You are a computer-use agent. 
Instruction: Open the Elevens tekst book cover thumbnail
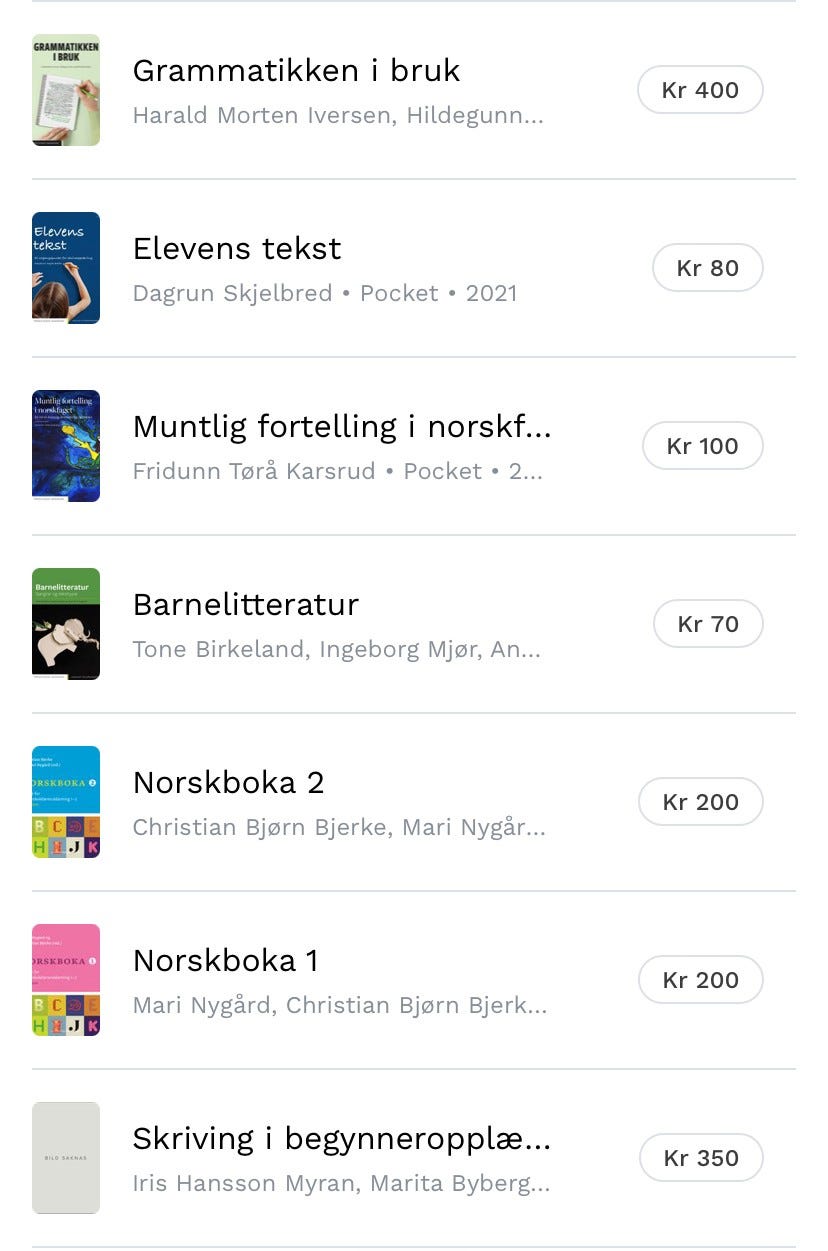(66, 268)
